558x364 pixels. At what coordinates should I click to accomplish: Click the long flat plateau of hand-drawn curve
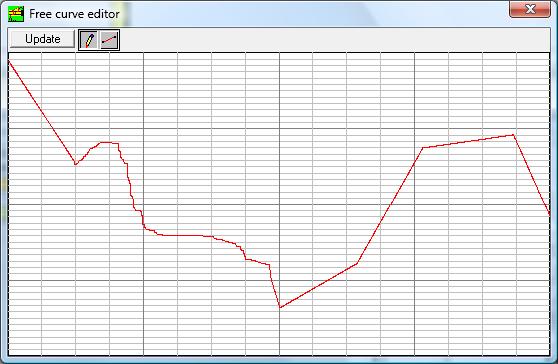tap(180, 235)
